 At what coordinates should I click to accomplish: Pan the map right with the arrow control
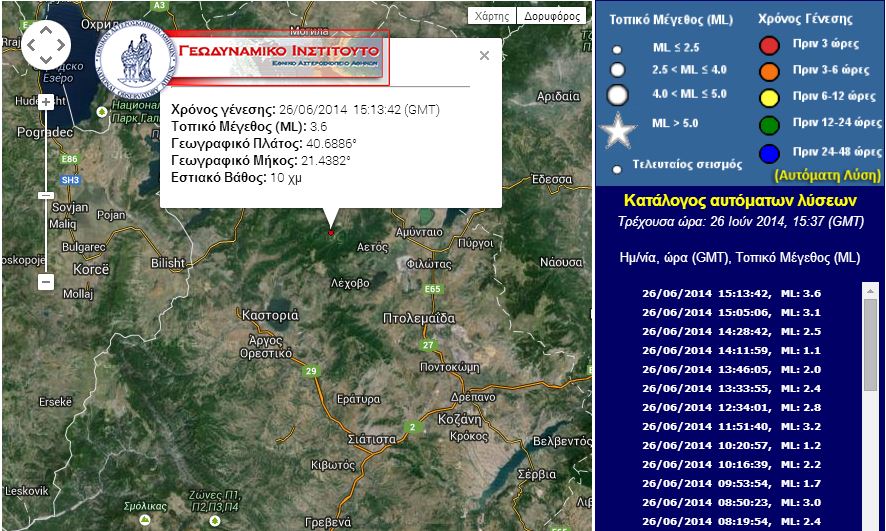tap(62, 45)
